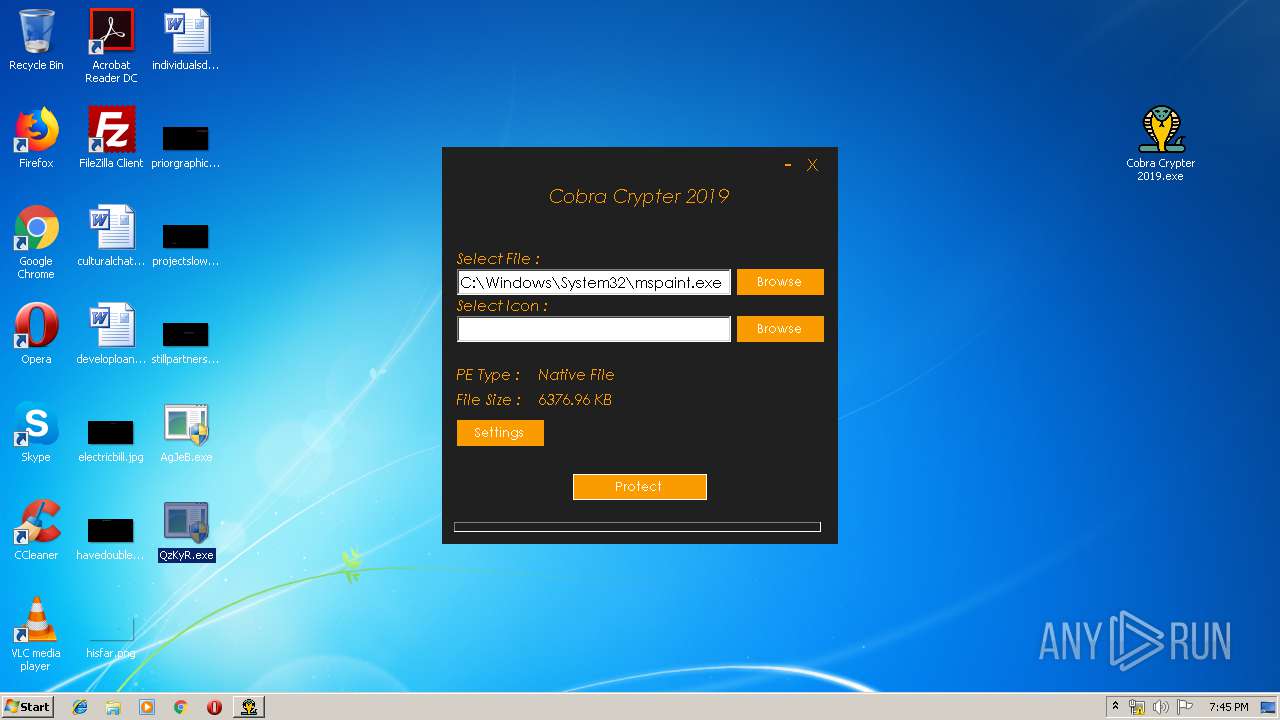The image size is (1280, 720).
Task: Select the QzKyR.exe file icon
Action: click(x=186, y=530)
